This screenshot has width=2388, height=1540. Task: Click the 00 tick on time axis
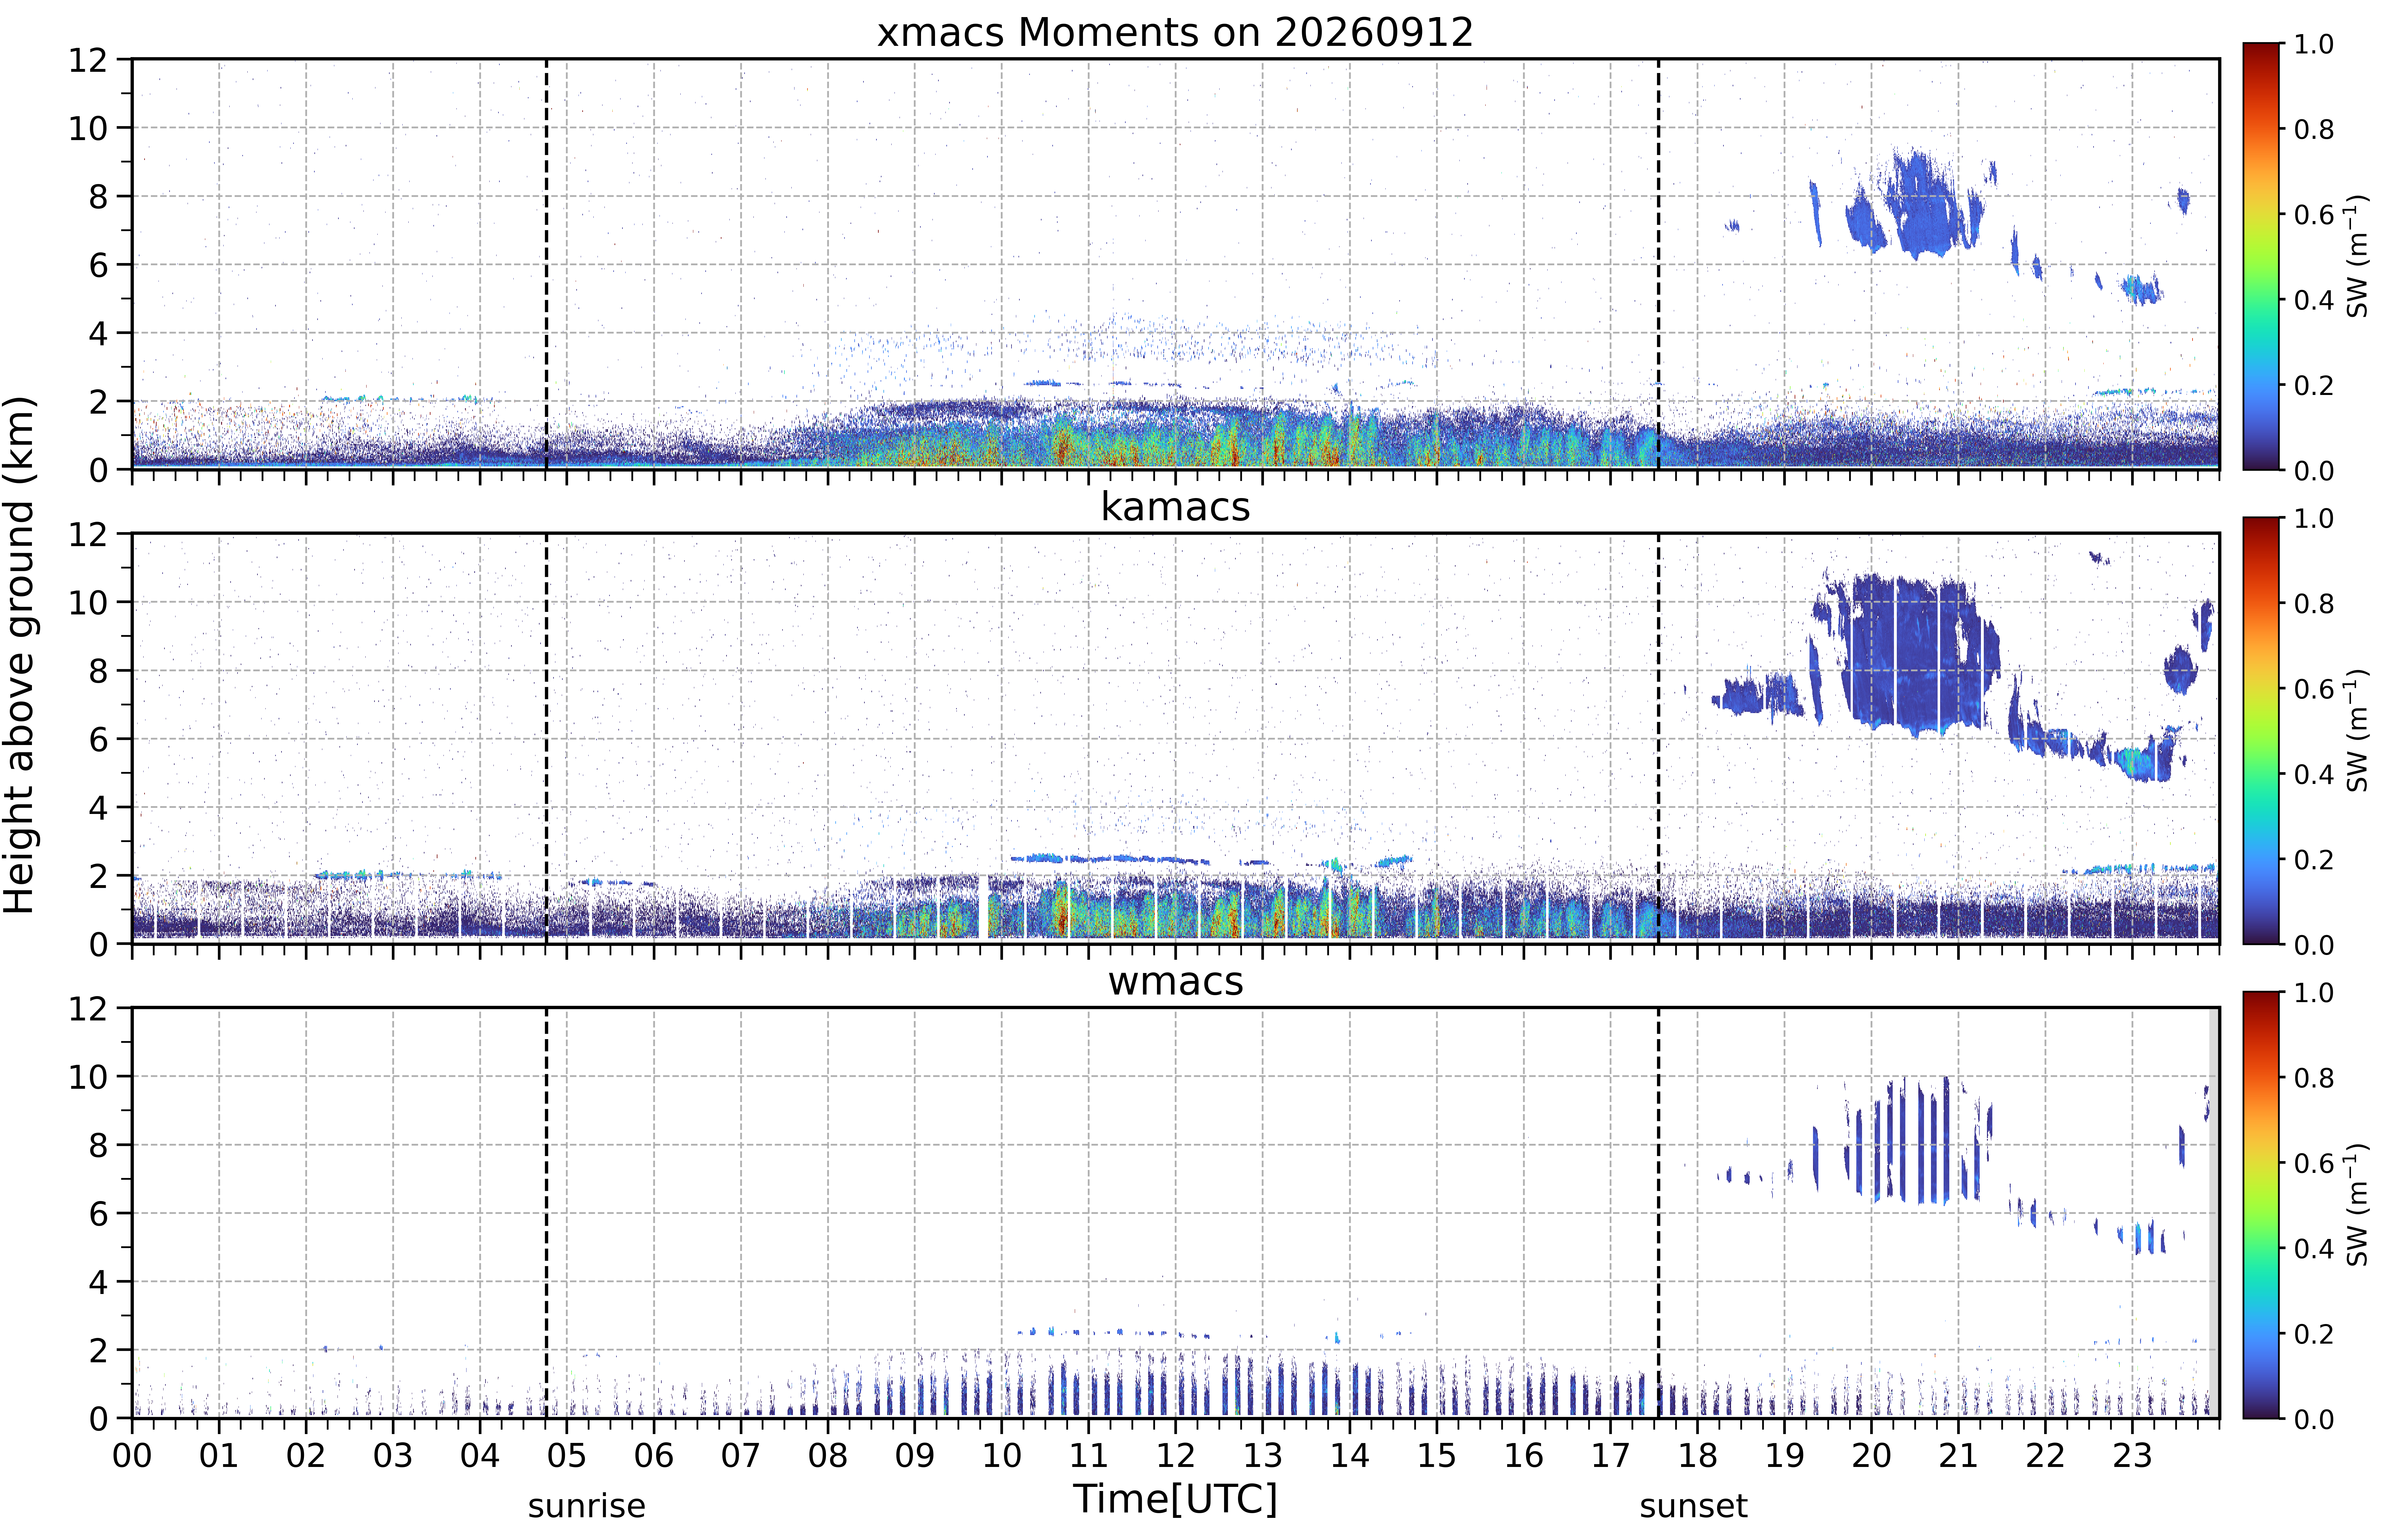click(x=132, y=1455)
